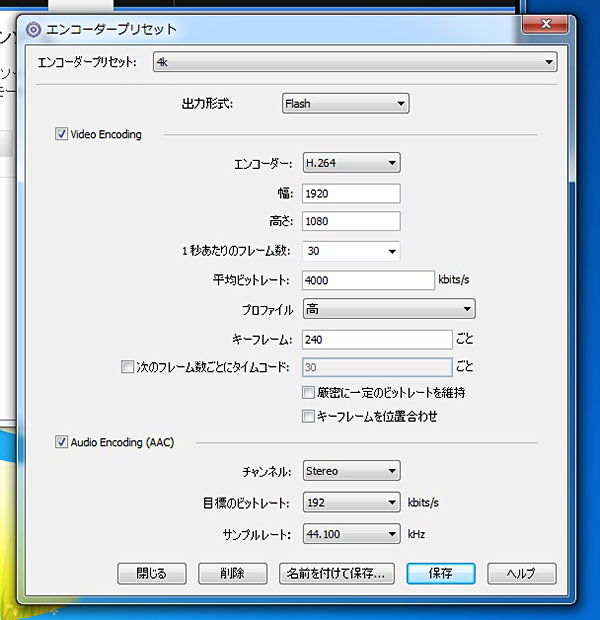Click the kbits/s label beside 平均ビットレート
The width and height of the screenshot is (600, 620).
[454, 280]
